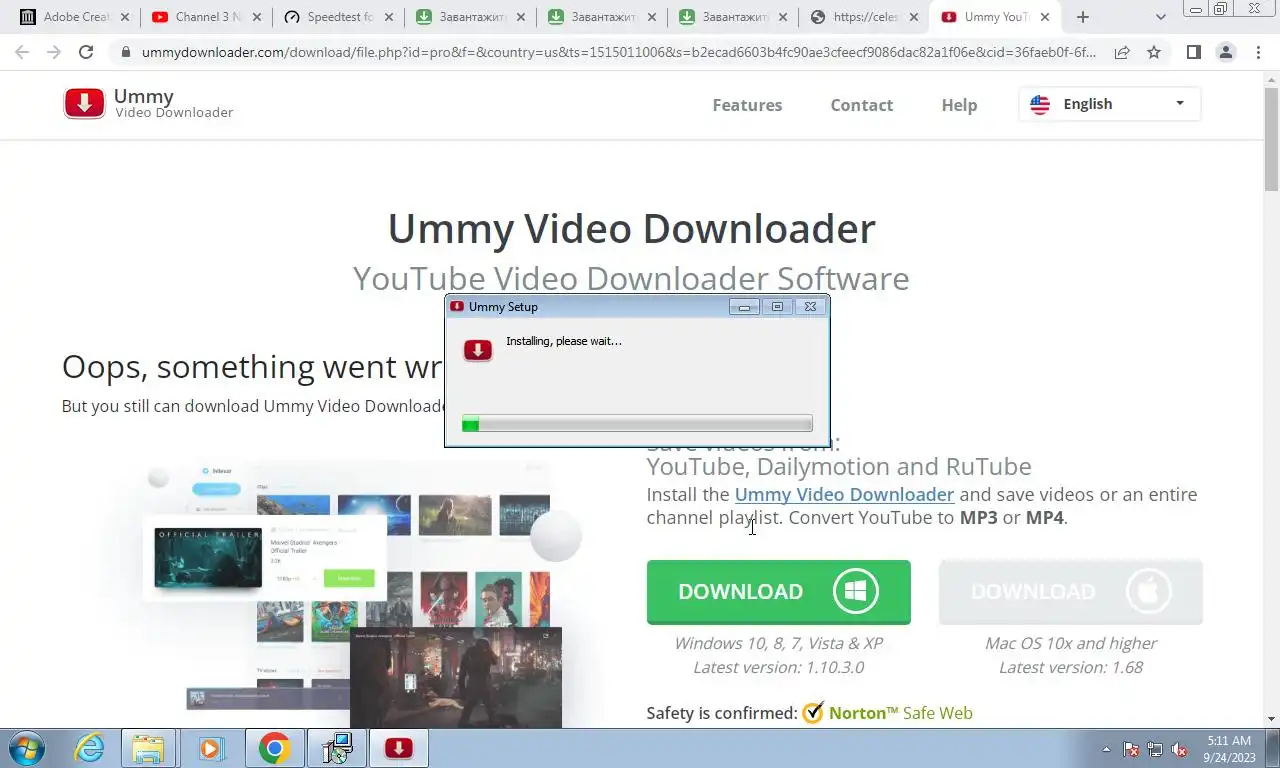Click the Chrome taskbar icon
Viewport: 1280px width, 768px height.
pos(274,748)
